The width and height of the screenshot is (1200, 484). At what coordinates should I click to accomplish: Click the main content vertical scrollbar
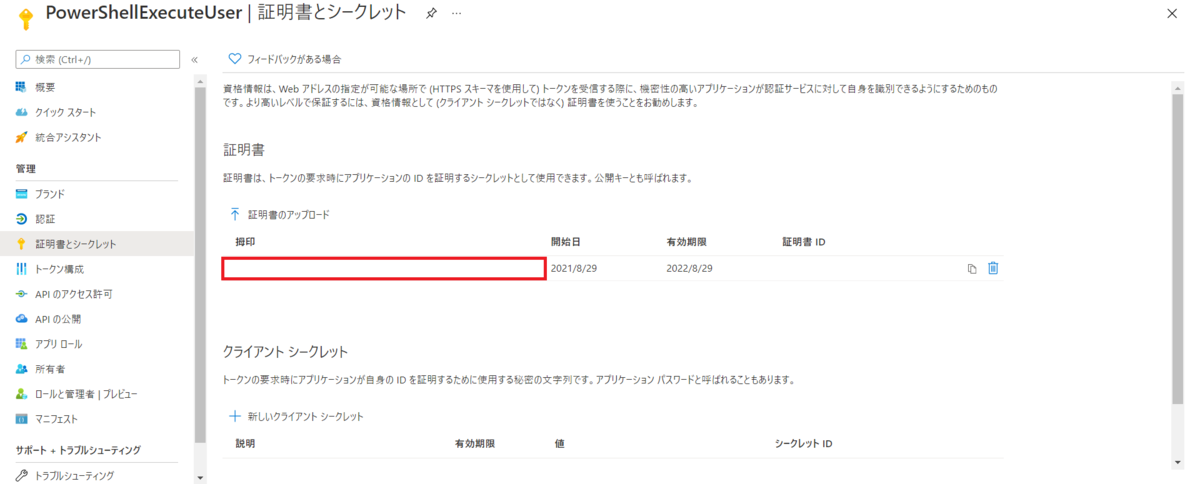(1176, 250)
